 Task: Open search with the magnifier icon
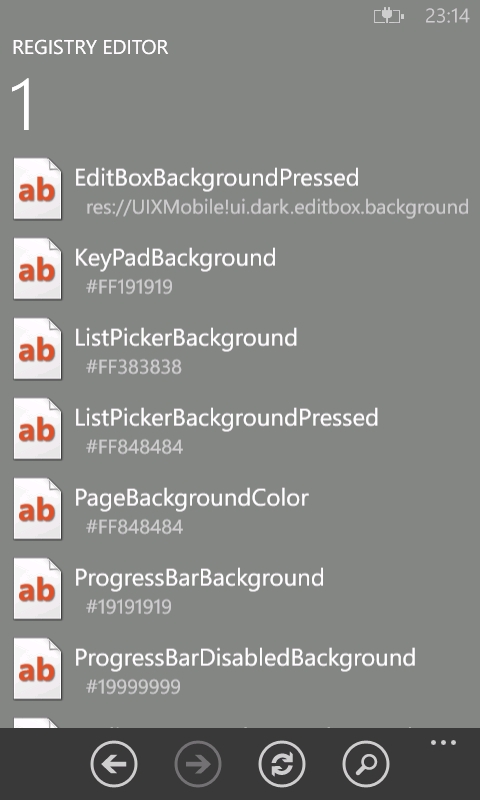[x=366, y=764]
